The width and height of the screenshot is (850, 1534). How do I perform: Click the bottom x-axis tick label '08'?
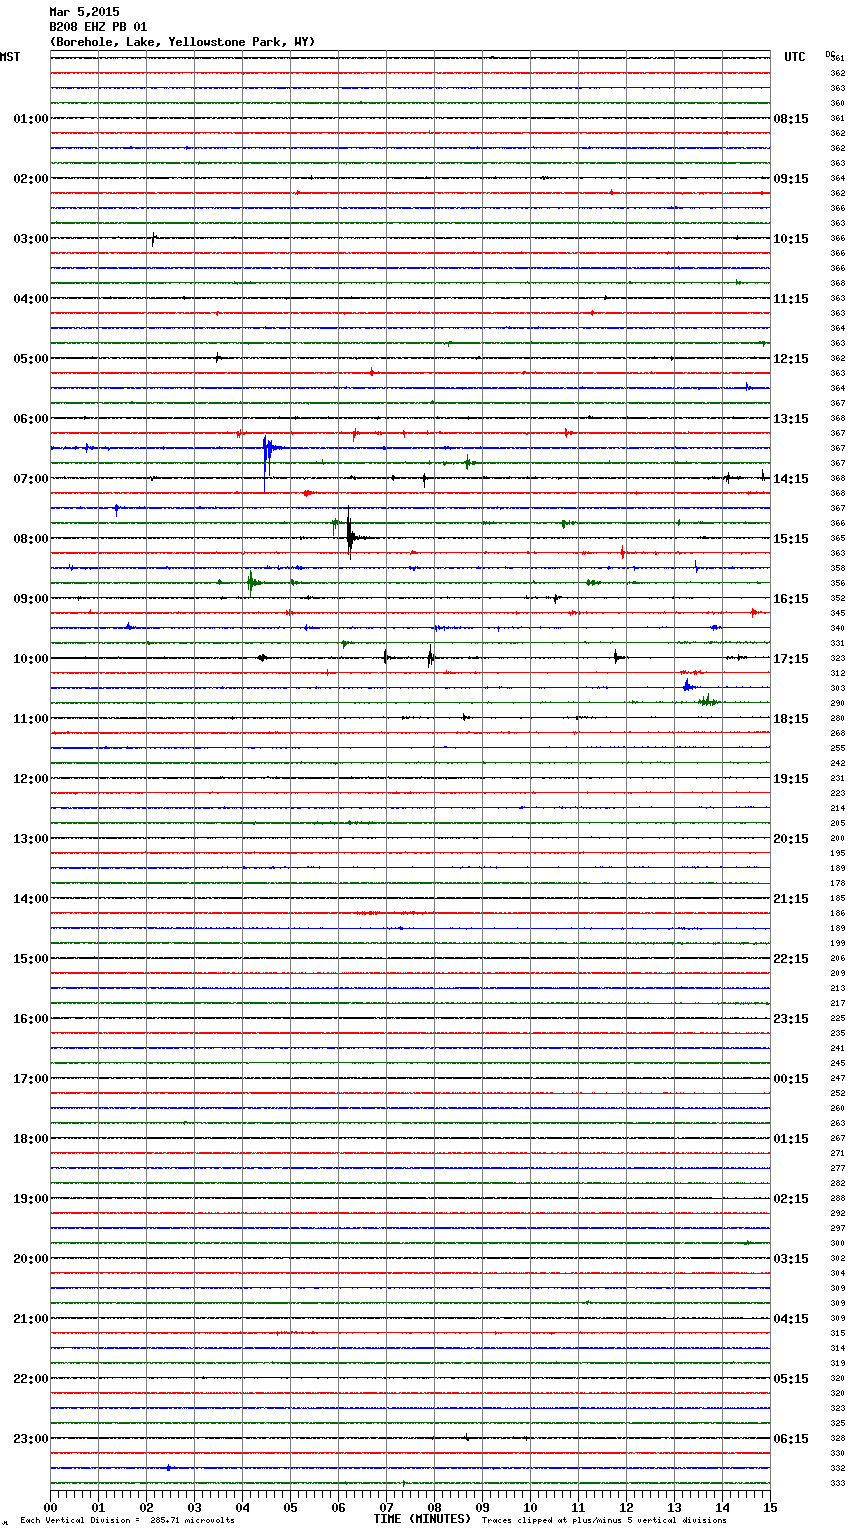click(434, 1507)
